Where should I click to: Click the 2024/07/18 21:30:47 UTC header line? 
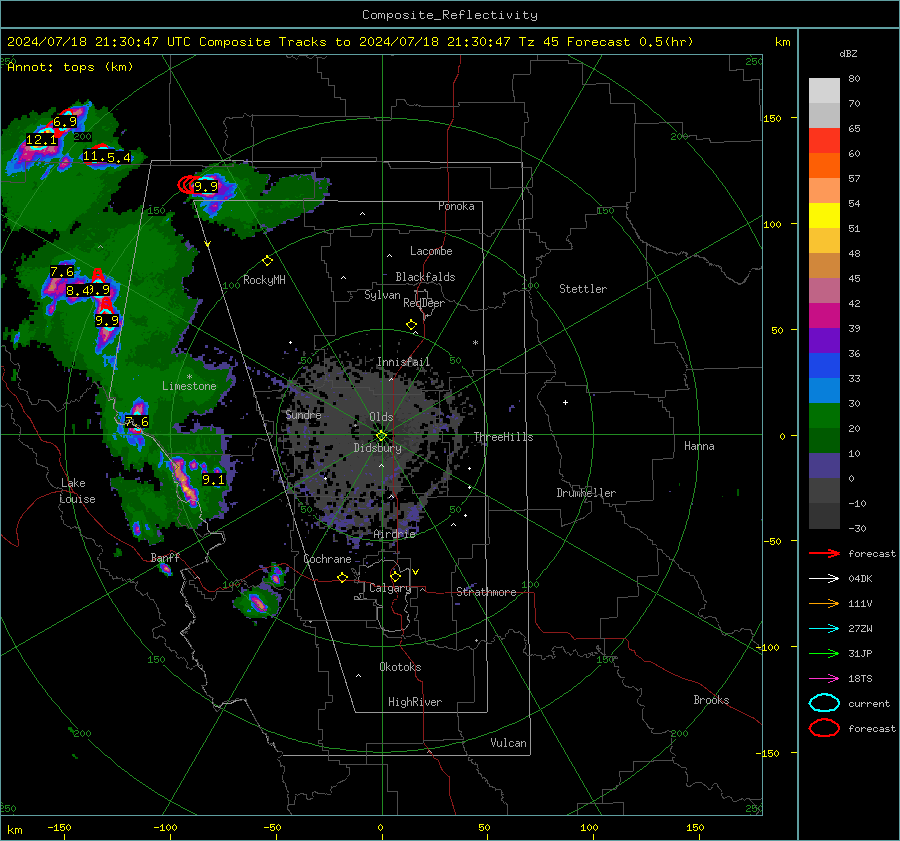[x=350, y=42]
